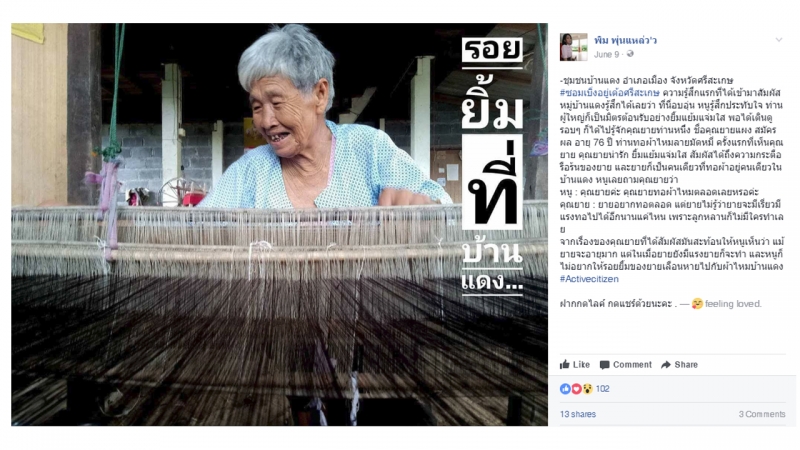Viewport: 800px width, 450px height.
Task: Click the public globe privacy icon
Action: (x=630, y=54)
